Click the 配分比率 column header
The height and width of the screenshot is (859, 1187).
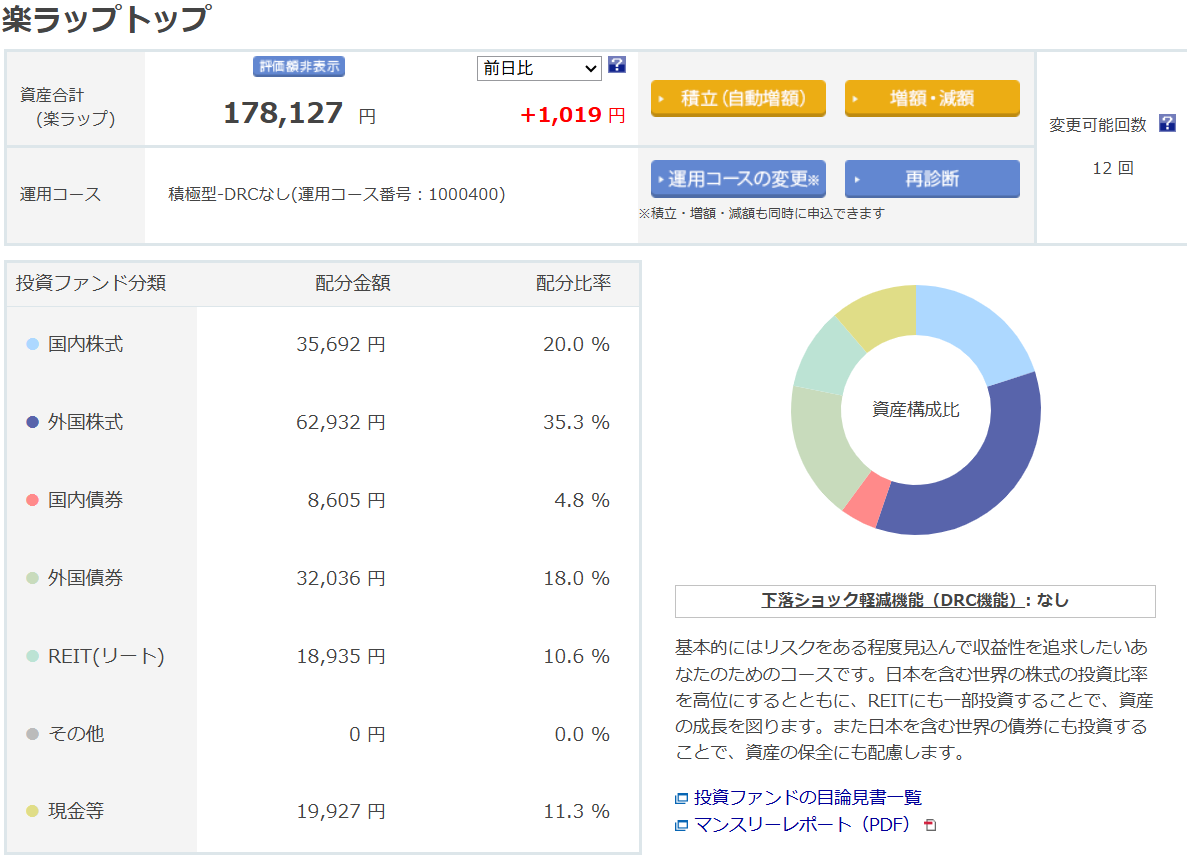573,283
